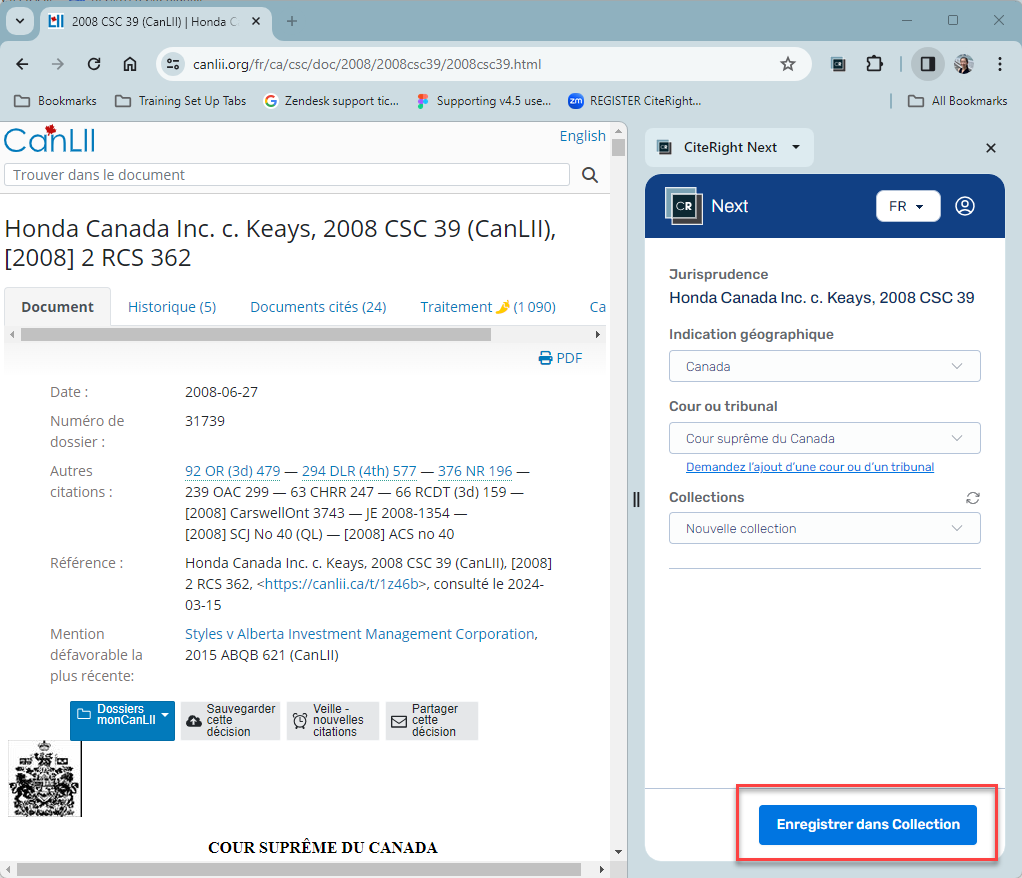Image resolution: width=1022 pixels, height=878 pixels.
Task: Open the Bookmarks folder
Action: [x=55, y=101]
